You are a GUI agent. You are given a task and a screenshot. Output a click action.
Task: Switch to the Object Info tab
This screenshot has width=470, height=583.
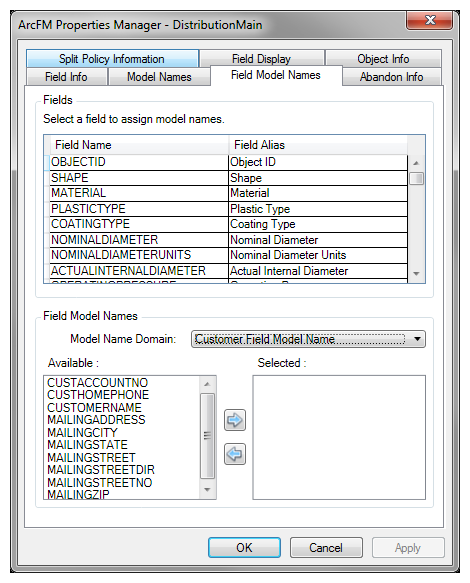click(x=383, y=59)
